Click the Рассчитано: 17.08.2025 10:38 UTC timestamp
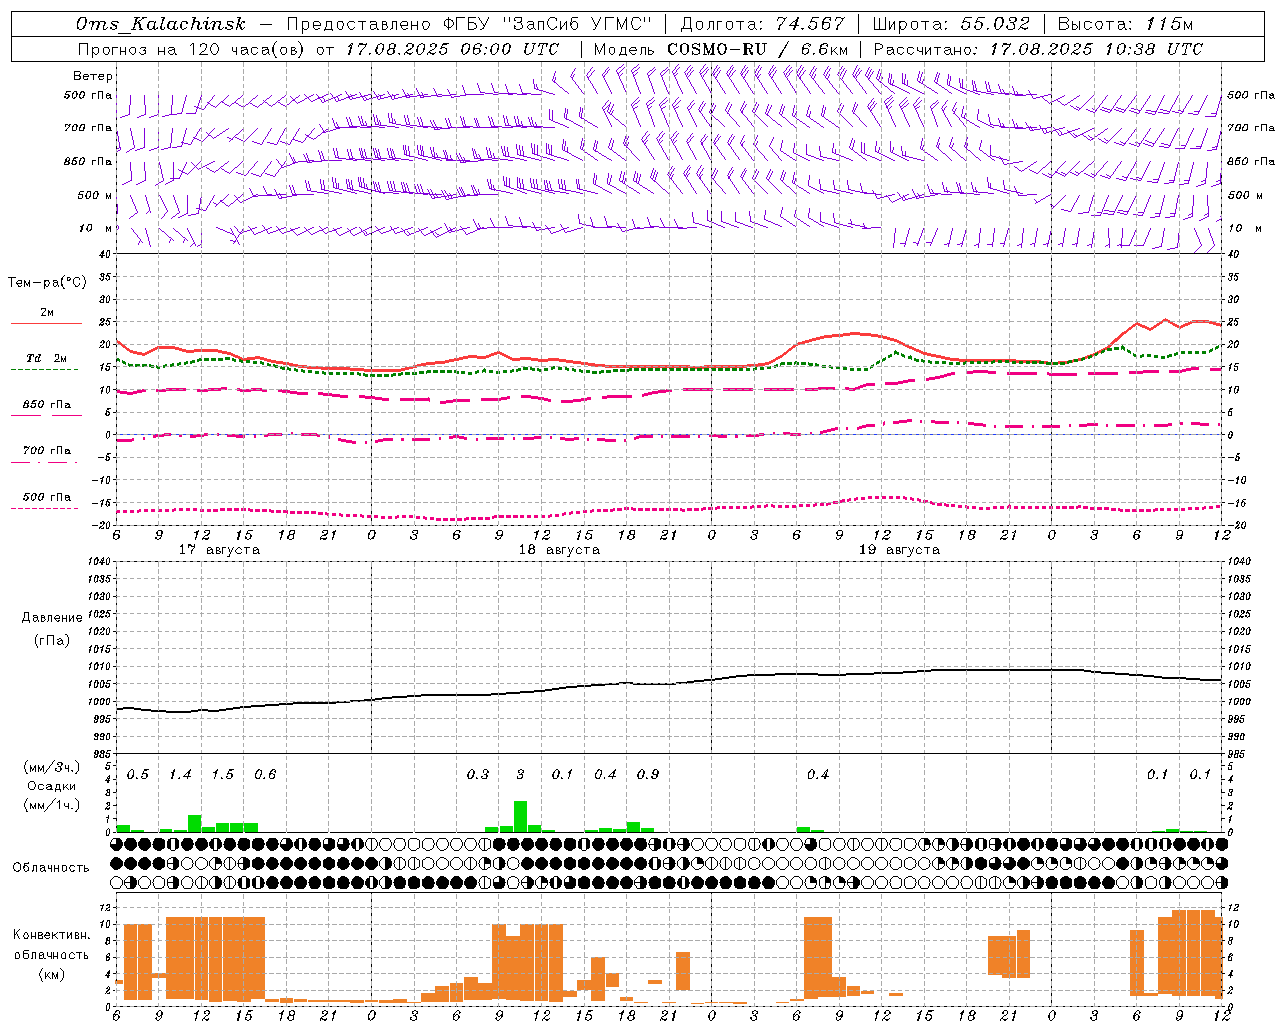The width and height of the screenshot is (1280, 1024). [x=1038, y=49]
